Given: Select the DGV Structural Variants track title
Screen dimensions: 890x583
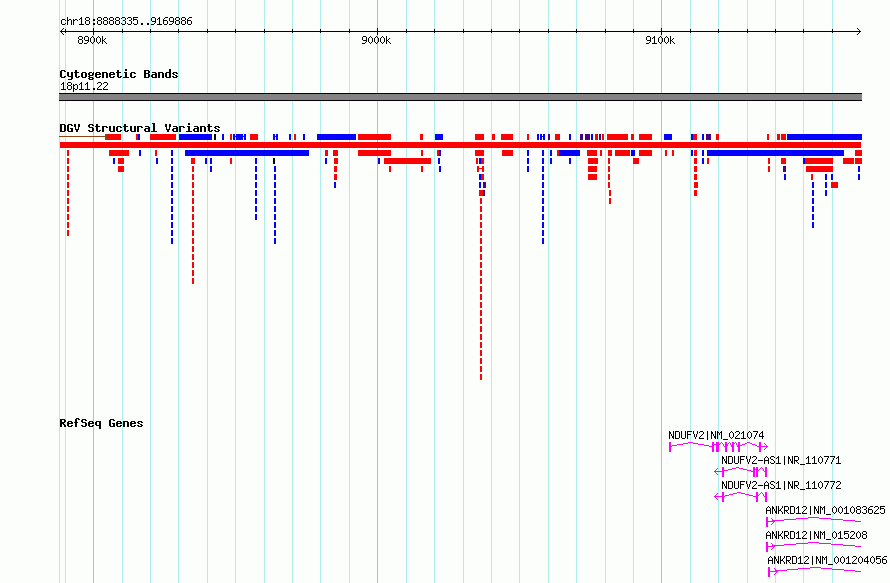Looking at the screenshot, I should click(140, 128).
